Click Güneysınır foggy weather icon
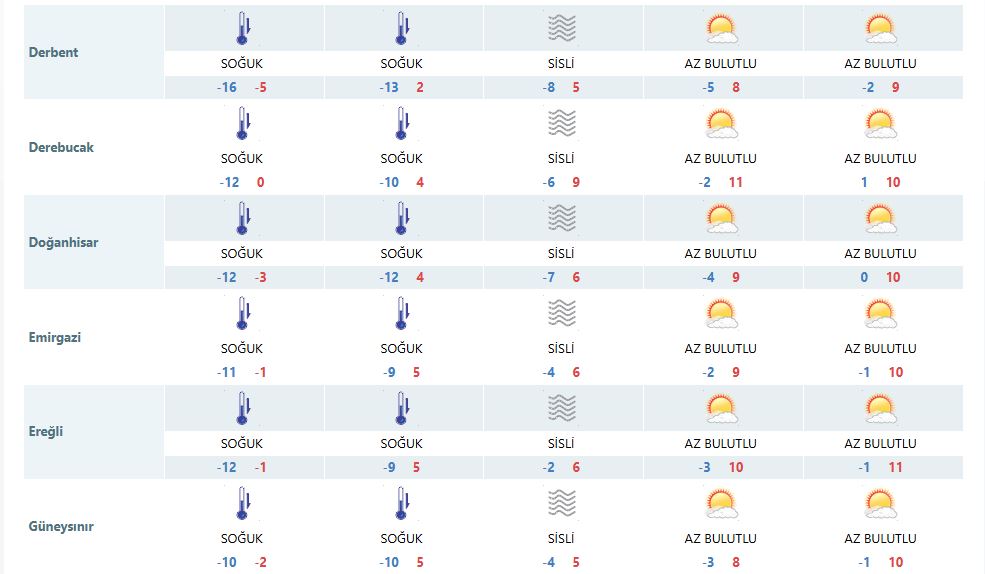This screenshot has height=574, width=985. (x=562, y=503)
